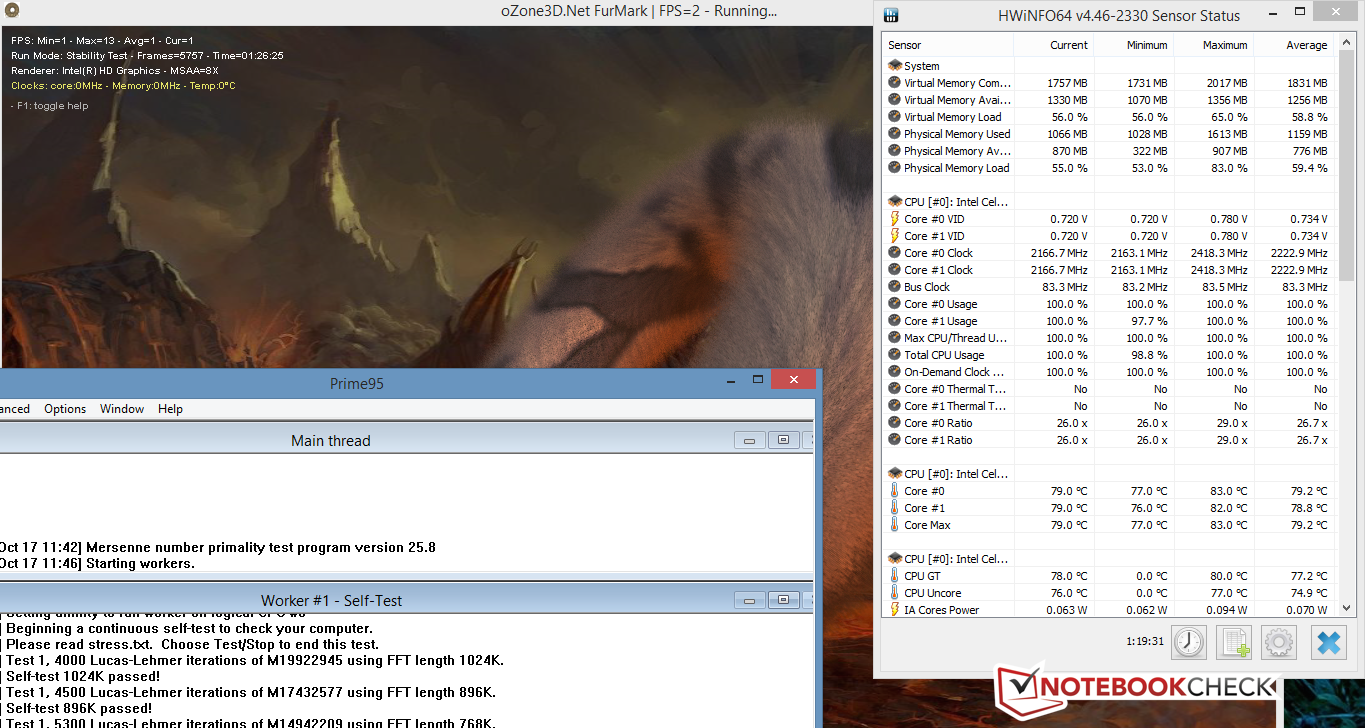This screenshot has height=728, width=1365.
Task: Click the Main thread child window title
Action: [x=330, y=440]
